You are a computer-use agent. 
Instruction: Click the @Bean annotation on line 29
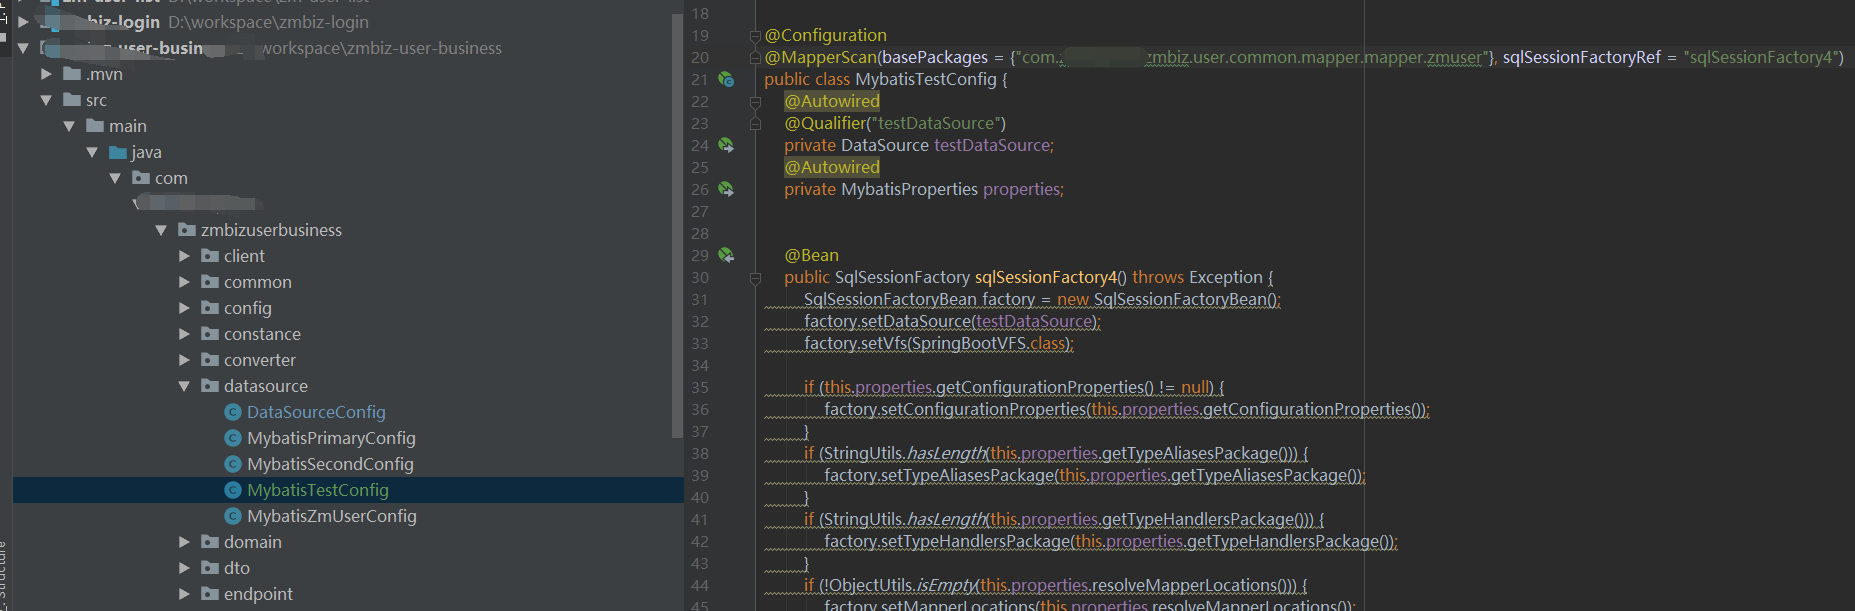811,255
